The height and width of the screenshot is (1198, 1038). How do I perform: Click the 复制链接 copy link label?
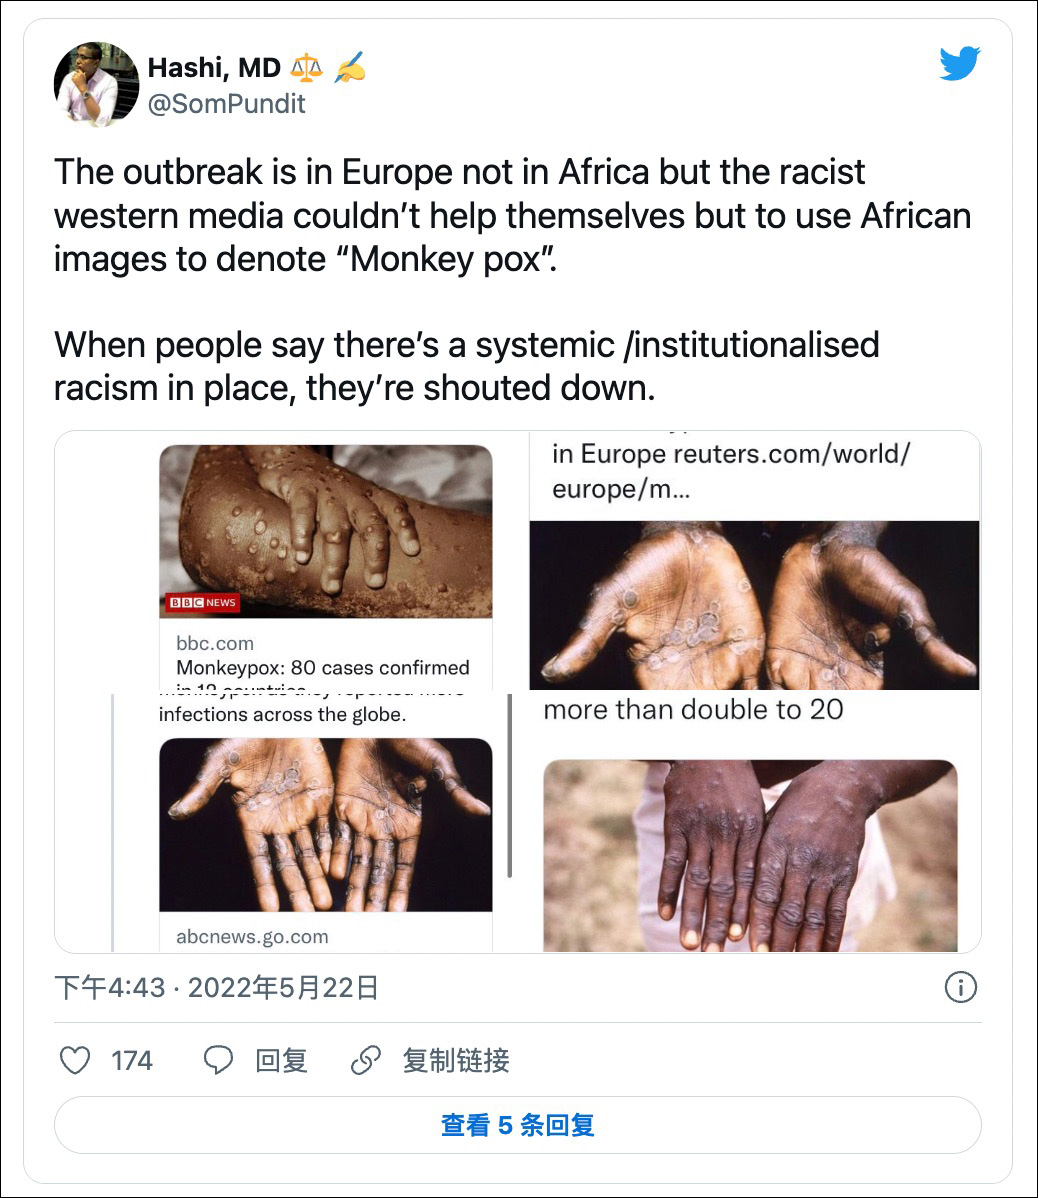point(456,1060)
